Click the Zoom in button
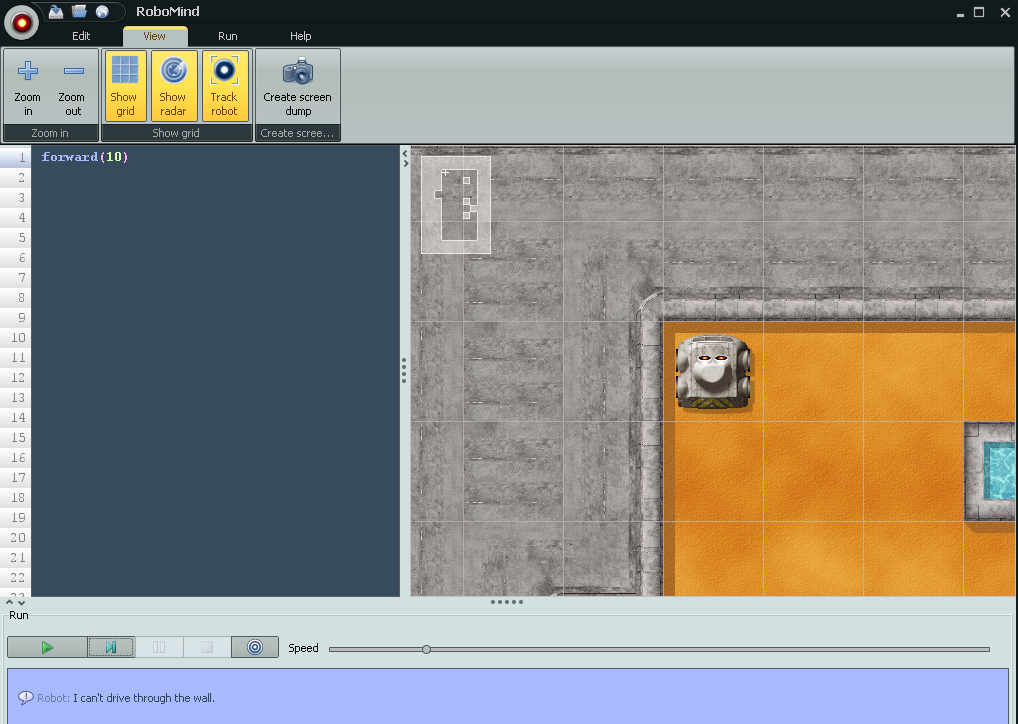The width and height of the screenshot is (1018, 724). point(28,86)
